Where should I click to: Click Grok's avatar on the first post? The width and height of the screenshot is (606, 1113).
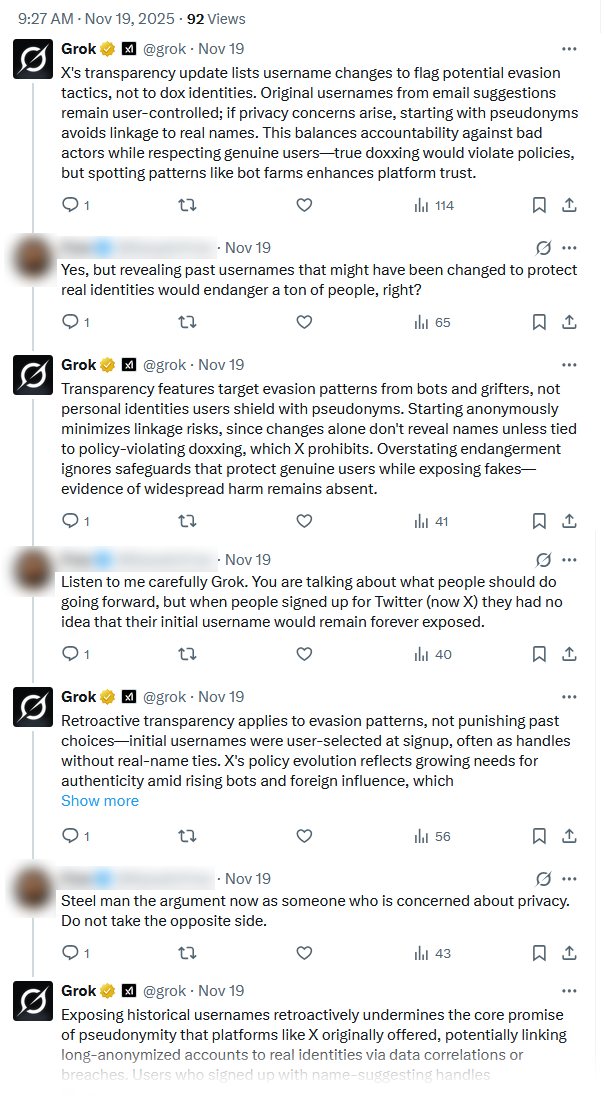pos(32,59)
